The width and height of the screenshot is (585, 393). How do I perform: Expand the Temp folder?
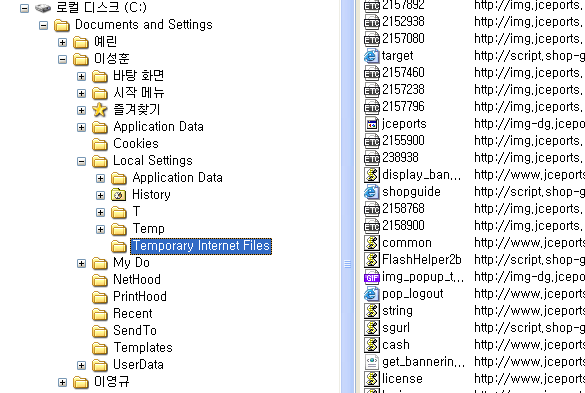pyautogui.click(x=100, y=230)
